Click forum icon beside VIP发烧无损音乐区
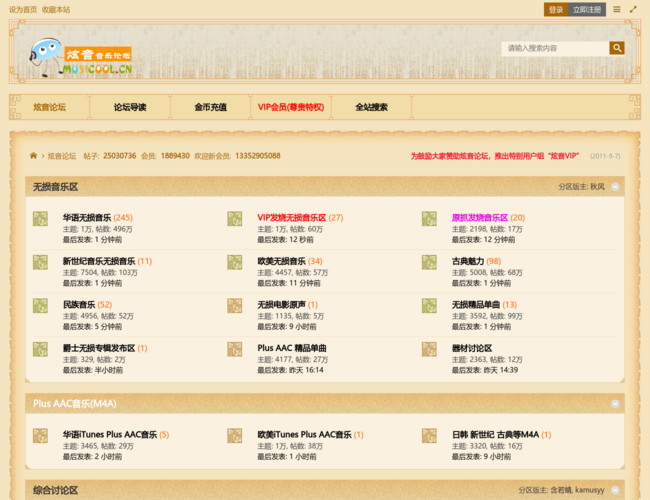Viewport: 650px width, 500px height. tap(235, 218)
